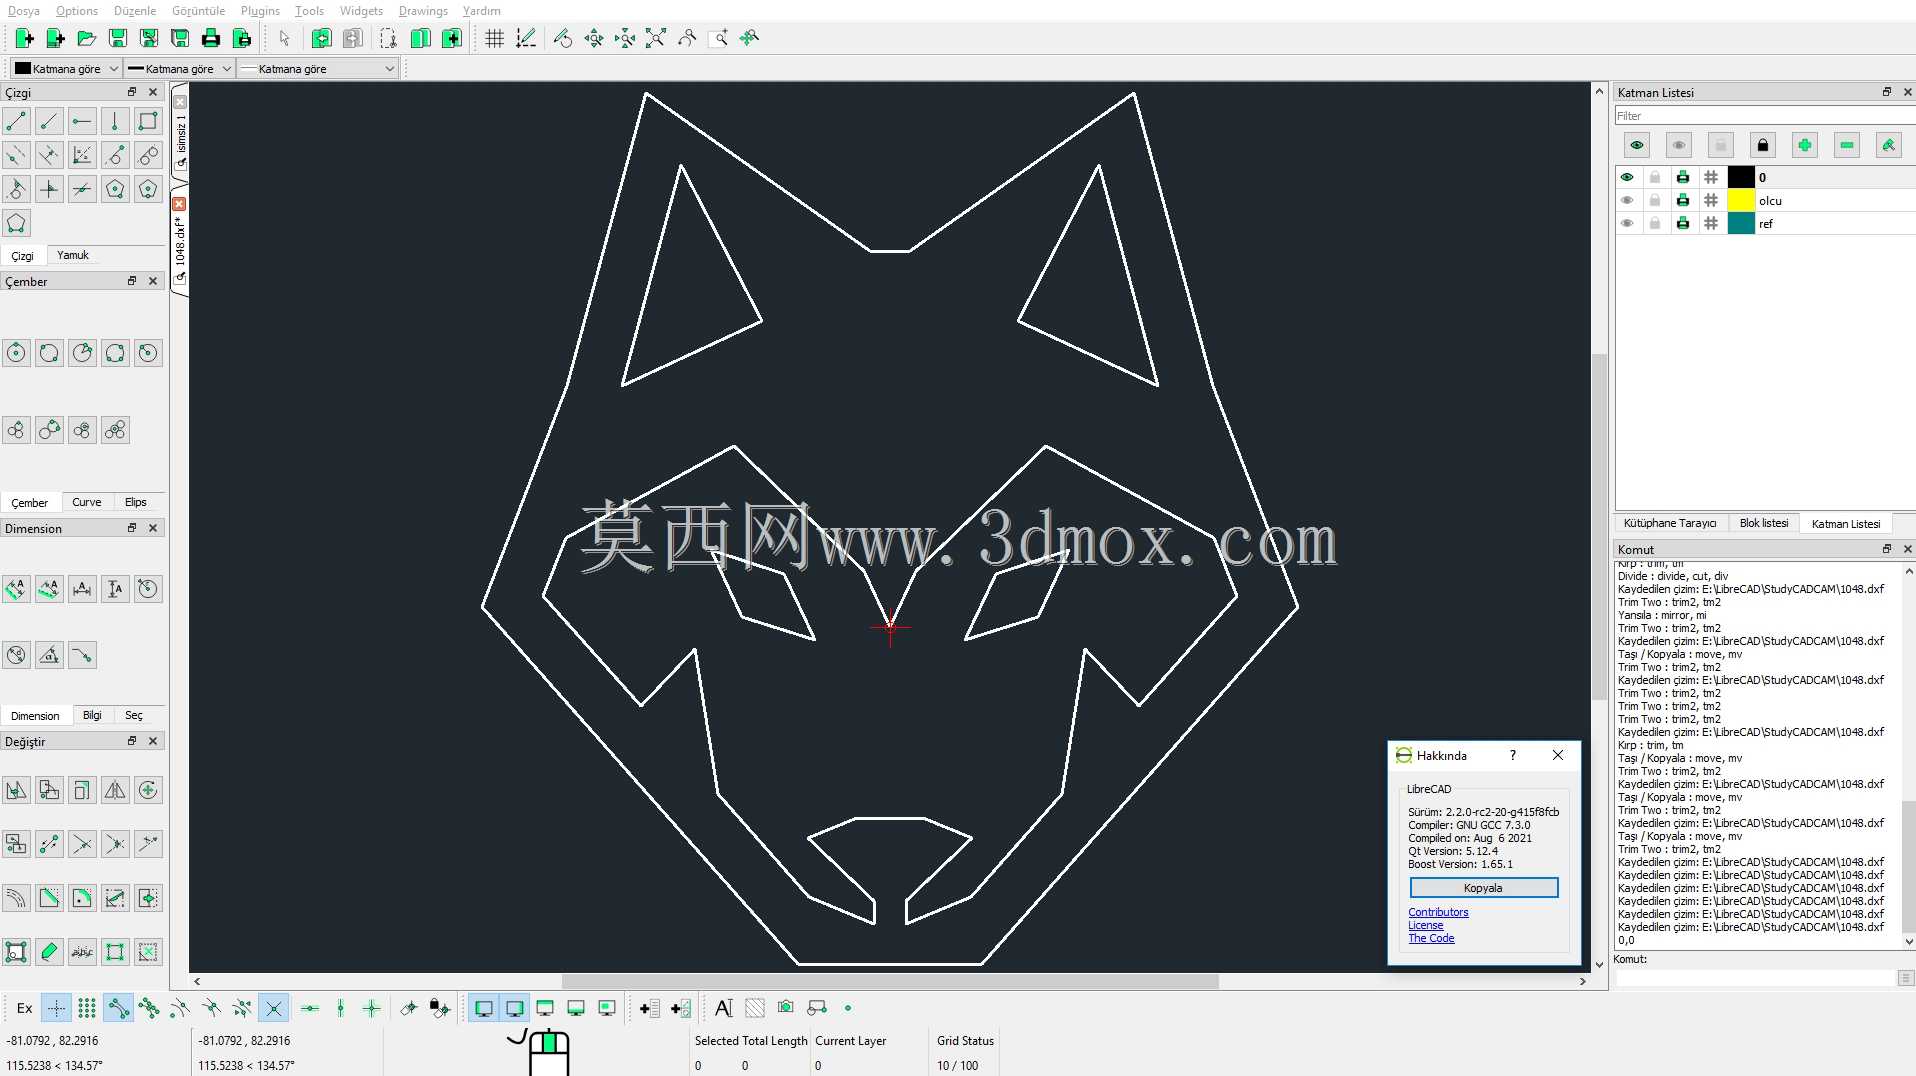Float the Katman Listesi panel

point(1887,92)
